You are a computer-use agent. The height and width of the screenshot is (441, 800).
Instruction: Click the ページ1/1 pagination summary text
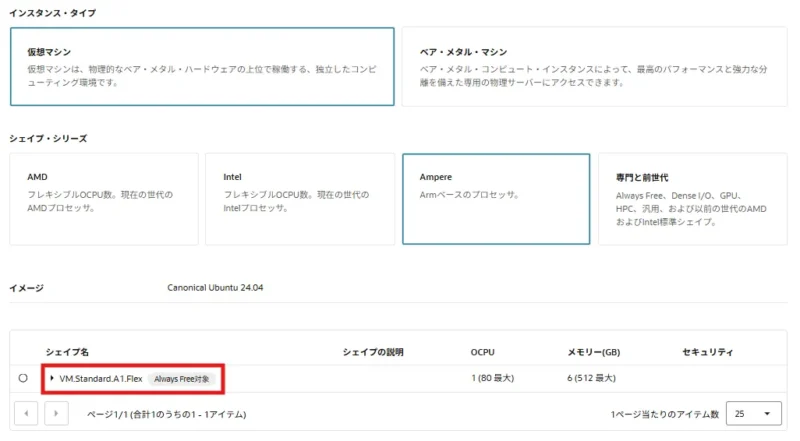point(166,414)
